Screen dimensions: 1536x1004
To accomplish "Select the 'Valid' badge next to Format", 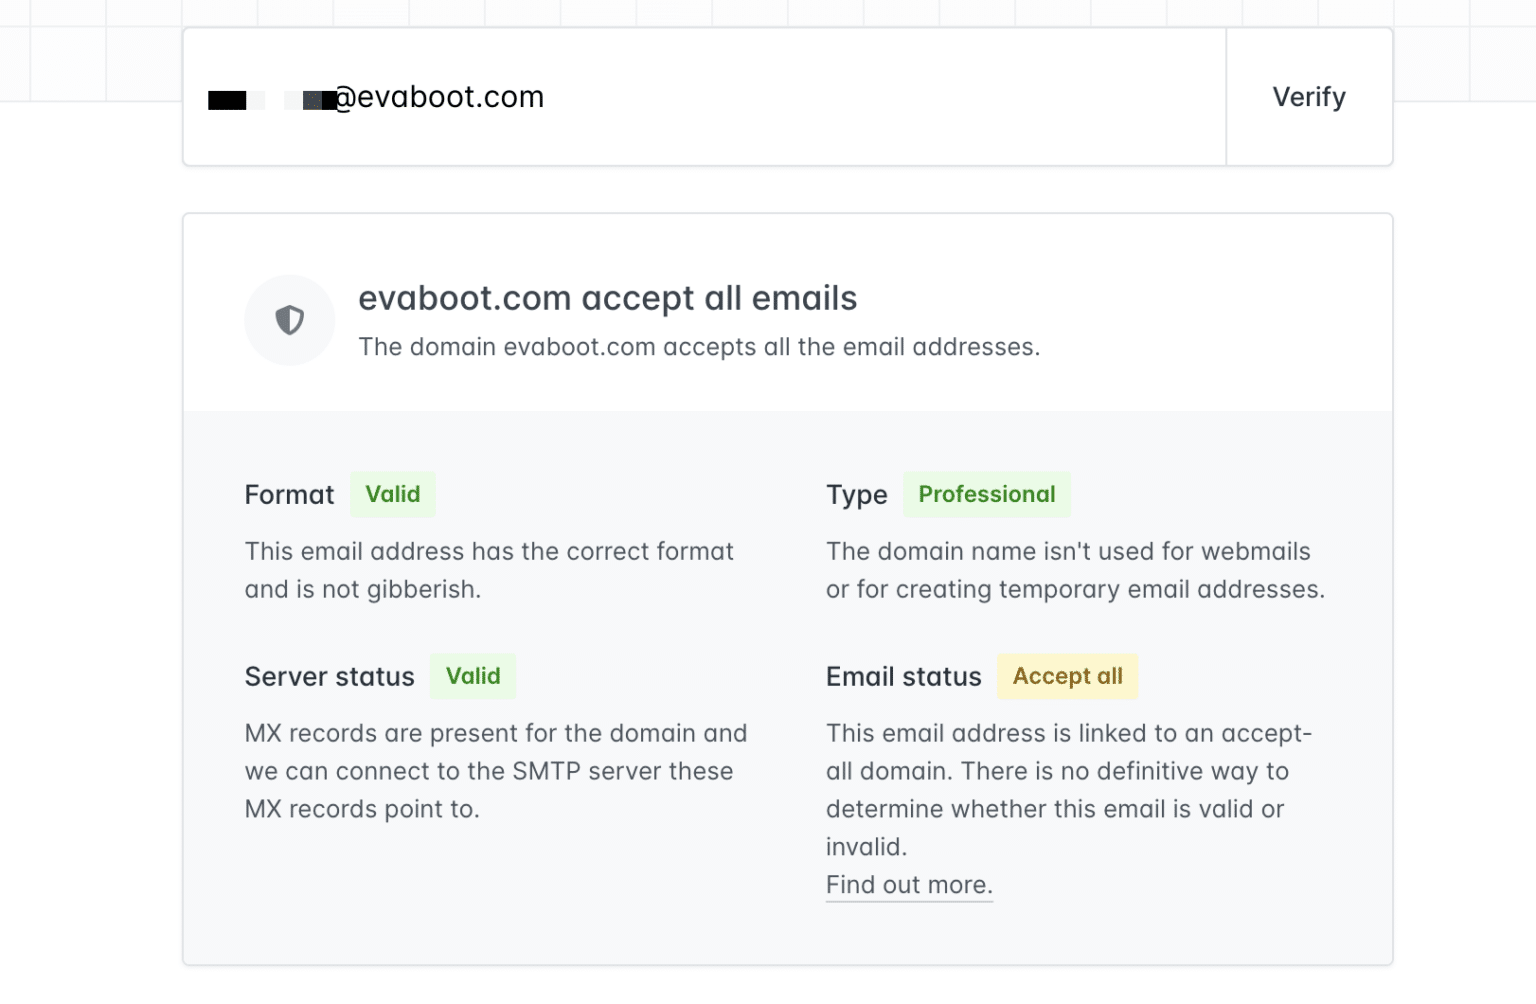I will (x=392, y=494).
